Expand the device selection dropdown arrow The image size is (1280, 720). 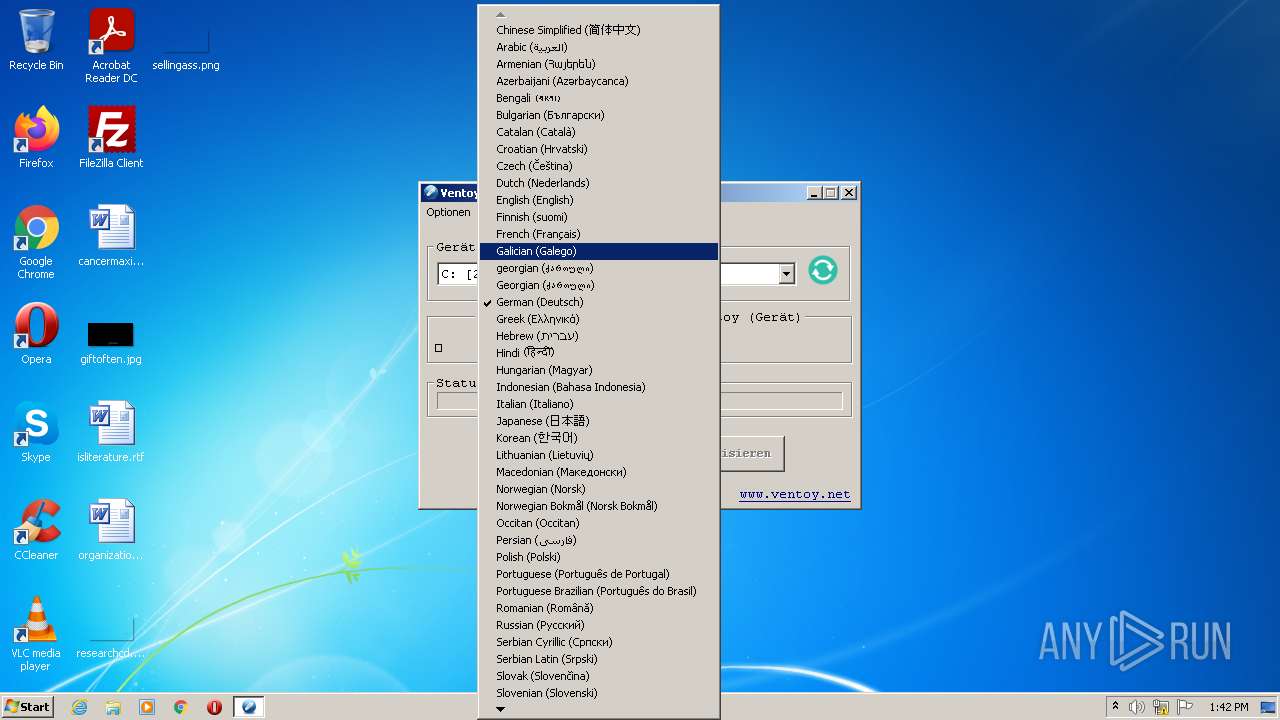[786, 273]
